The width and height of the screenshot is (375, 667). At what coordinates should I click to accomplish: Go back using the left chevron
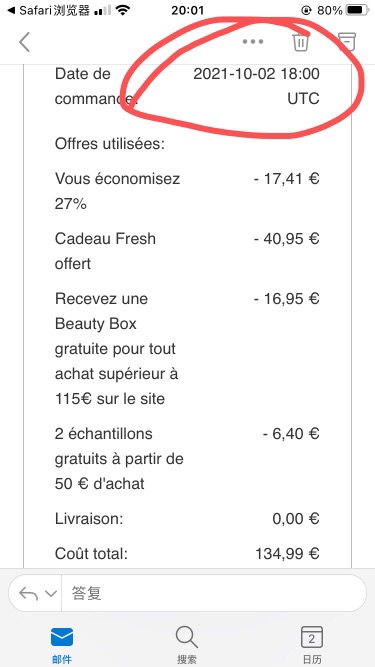point(24,42)
